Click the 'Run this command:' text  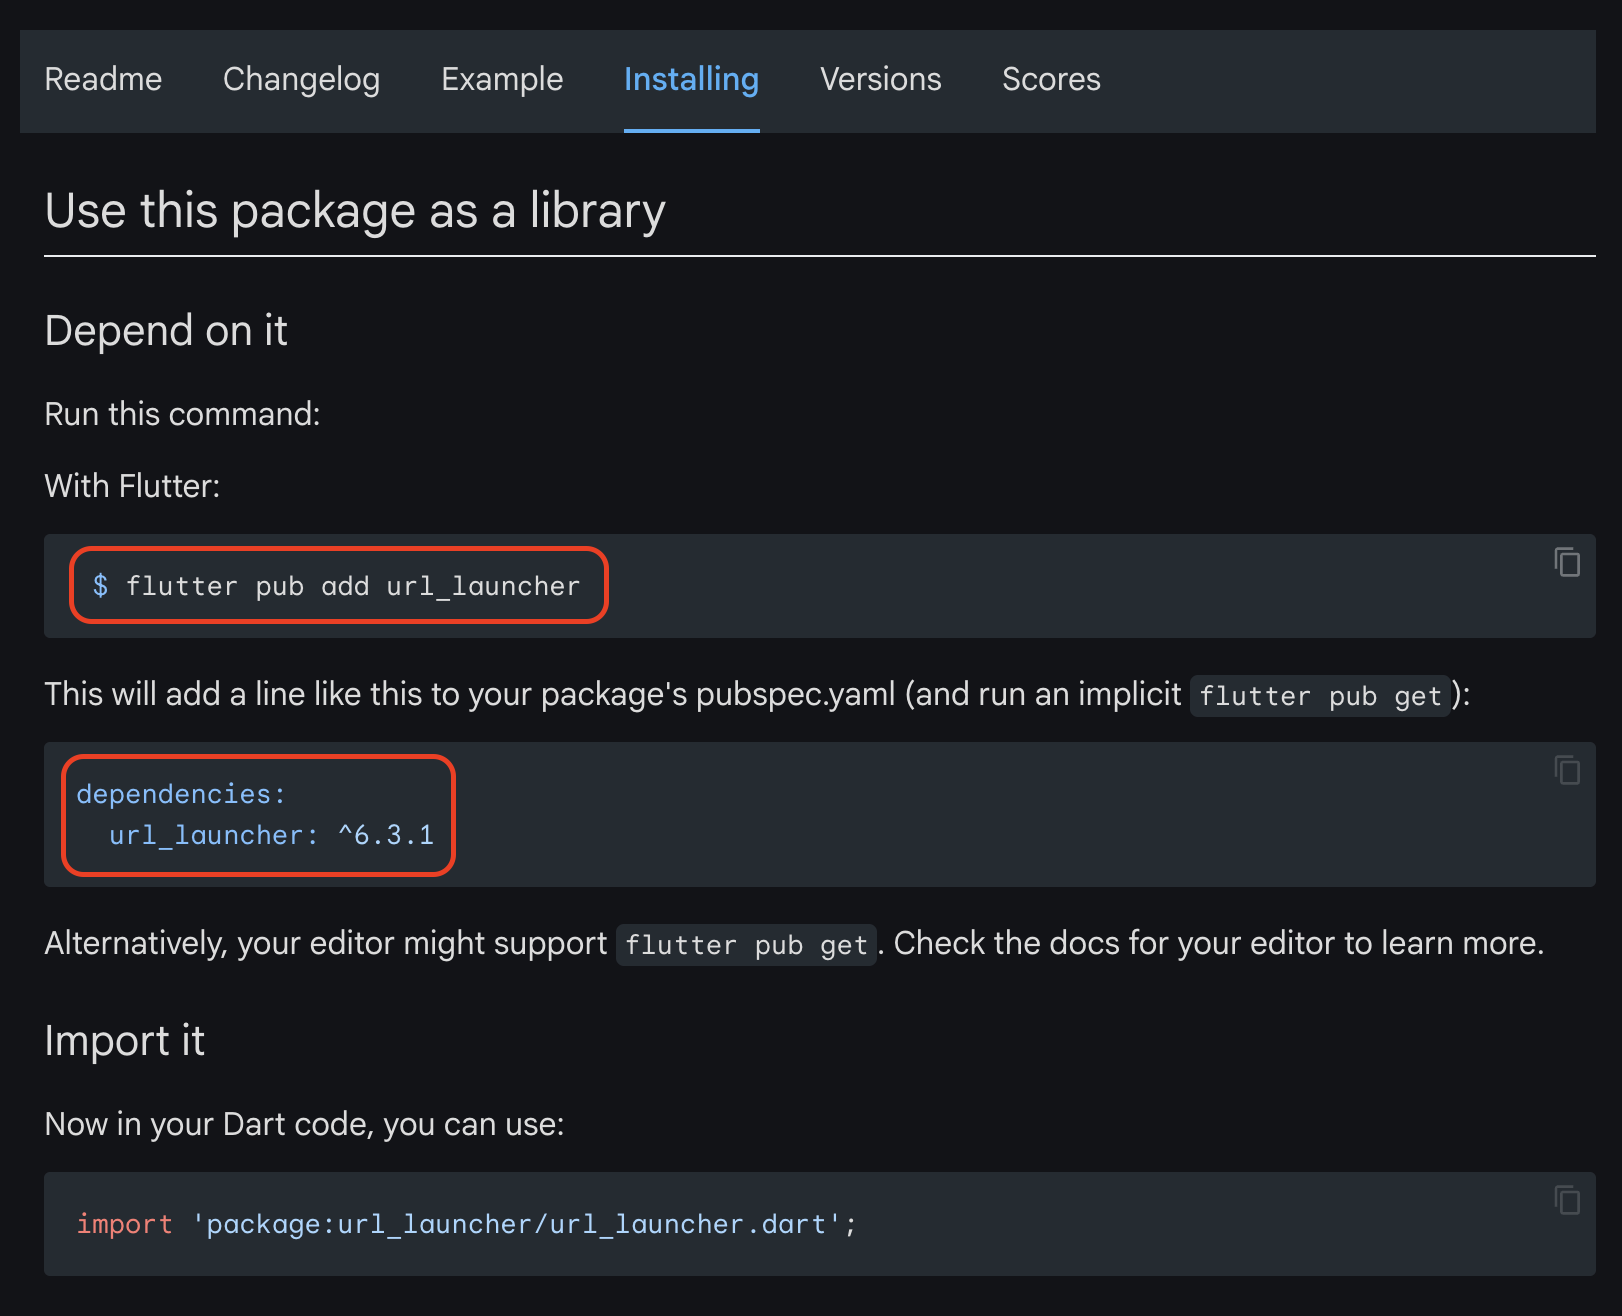pyautogui.click(x=182, y=414)
